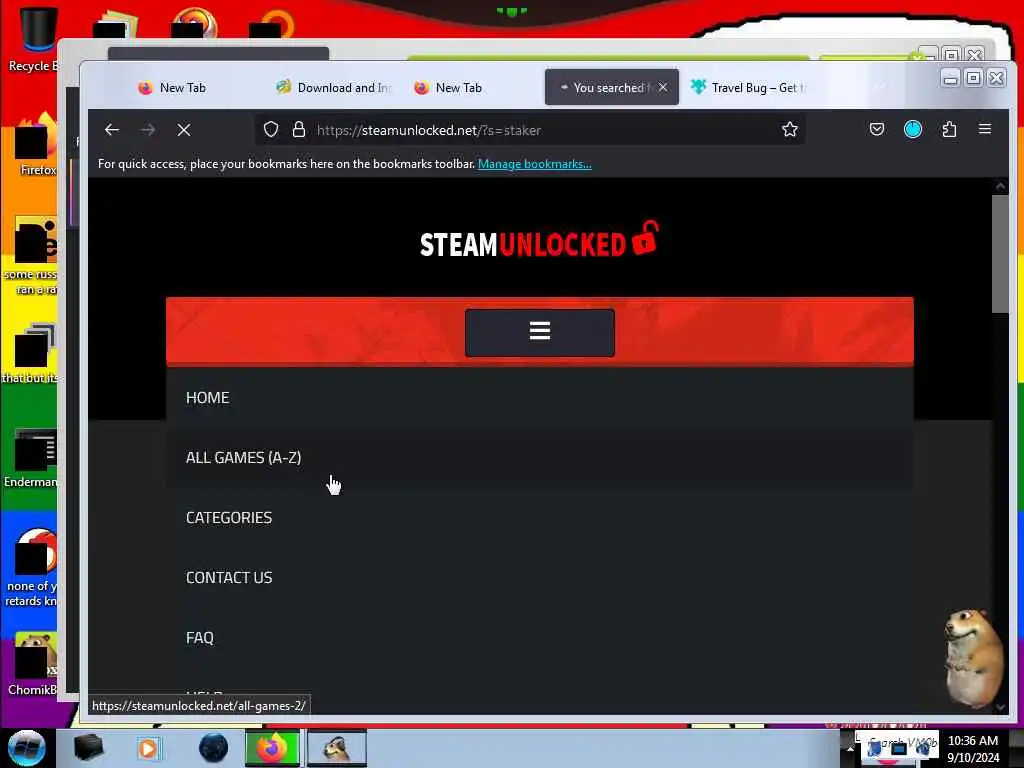This screenshot has width=1024, height=768.
Task: Toggle the SteamUnlocked navigation hamburger button
Action: click(x=539, y=332)
